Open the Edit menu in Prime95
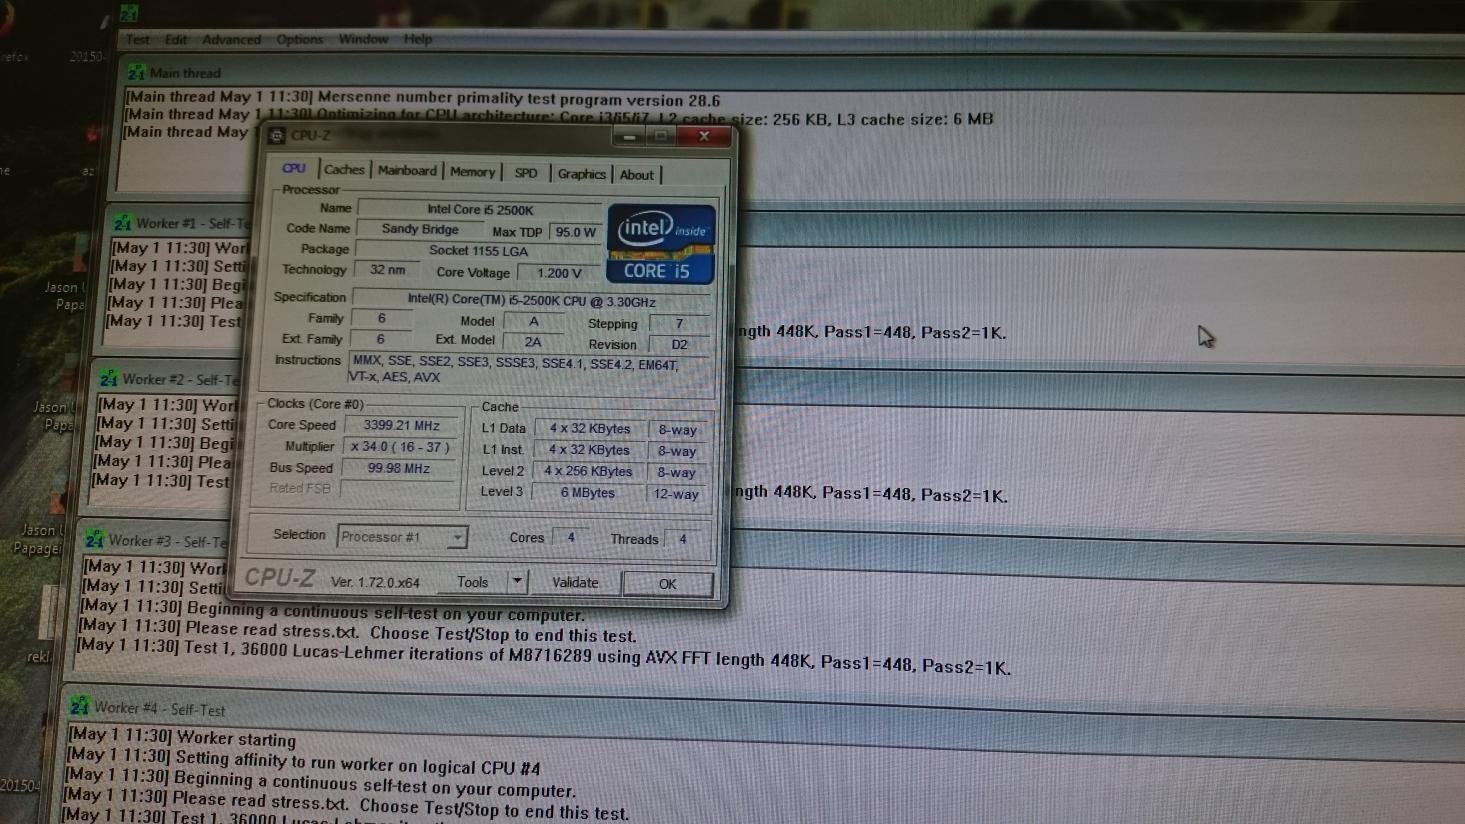 [176, 39]
